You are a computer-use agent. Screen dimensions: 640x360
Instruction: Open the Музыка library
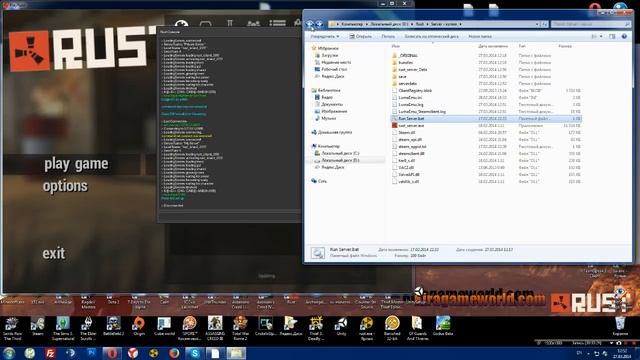pyautogui.click(x=328, y=118)
